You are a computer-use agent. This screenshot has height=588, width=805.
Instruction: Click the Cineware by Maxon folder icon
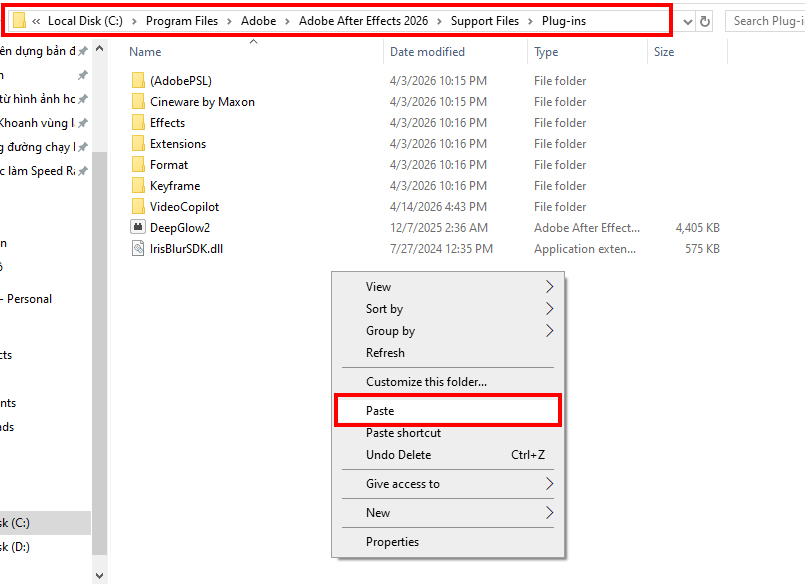[x=138, y=102]
